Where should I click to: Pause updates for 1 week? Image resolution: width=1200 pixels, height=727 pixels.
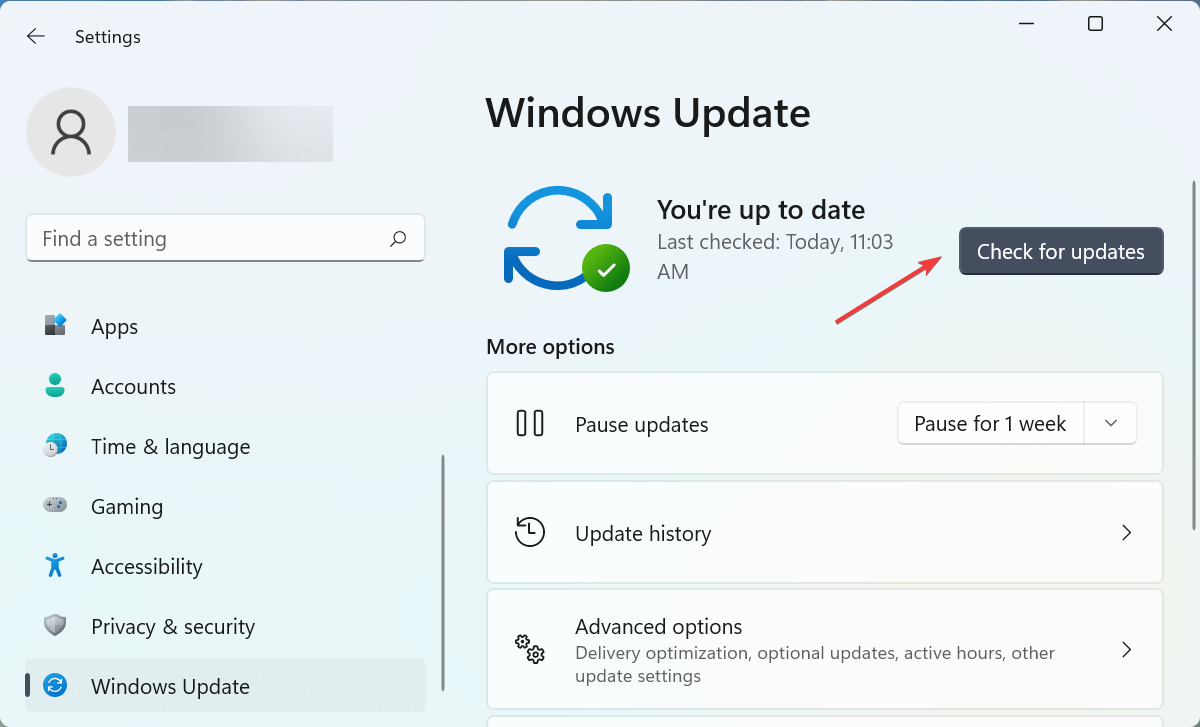(989, 423)
